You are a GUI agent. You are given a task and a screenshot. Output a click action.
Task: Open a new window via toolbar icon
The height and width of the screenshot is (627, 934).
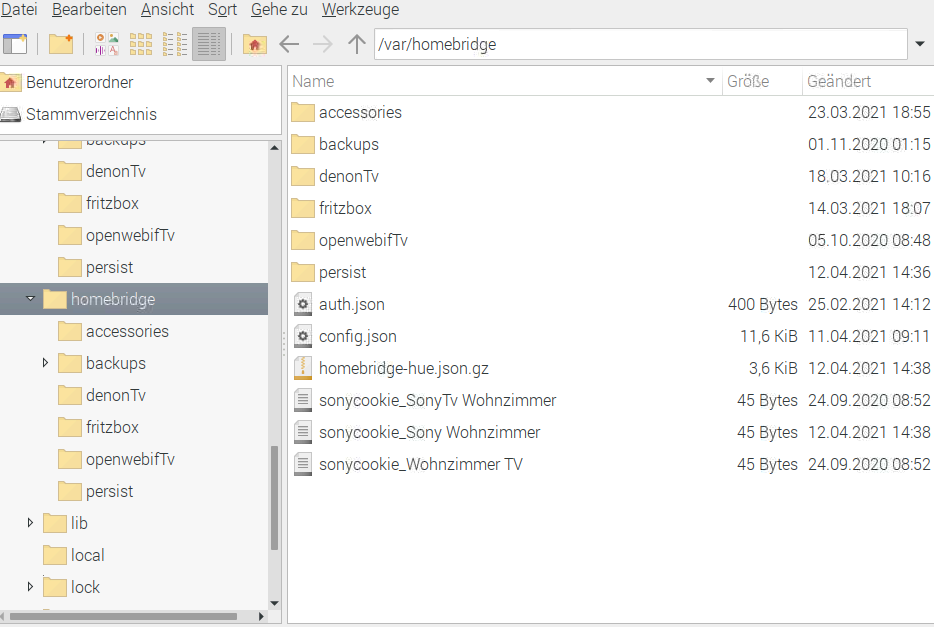15,44
